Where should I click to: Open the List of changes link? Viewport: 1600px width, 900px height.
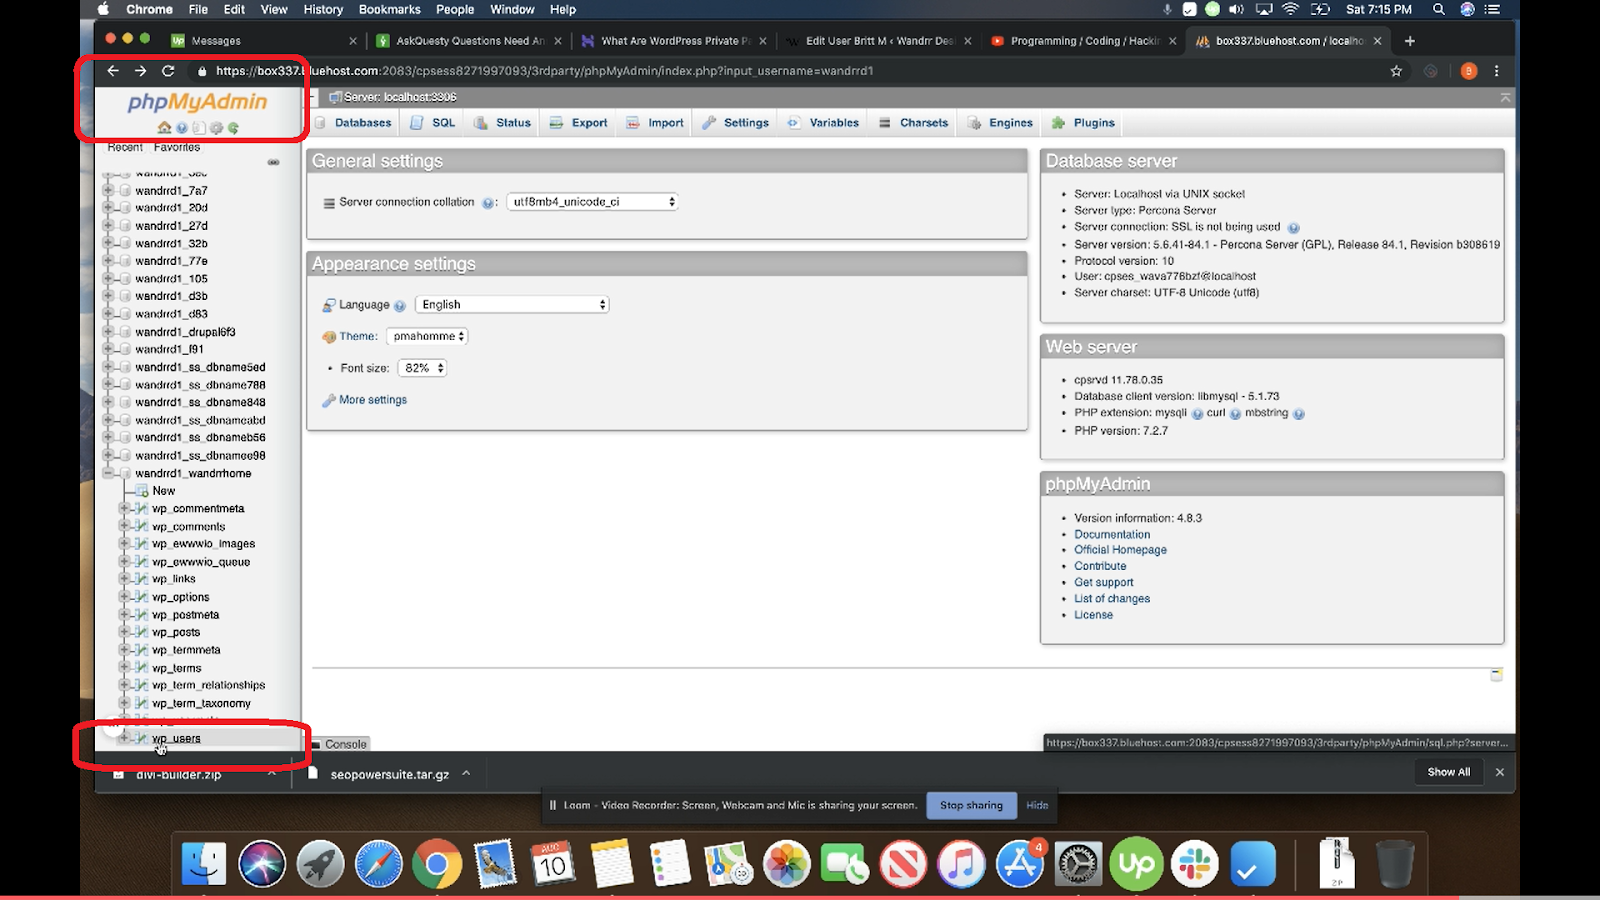tap(1111, 598)
